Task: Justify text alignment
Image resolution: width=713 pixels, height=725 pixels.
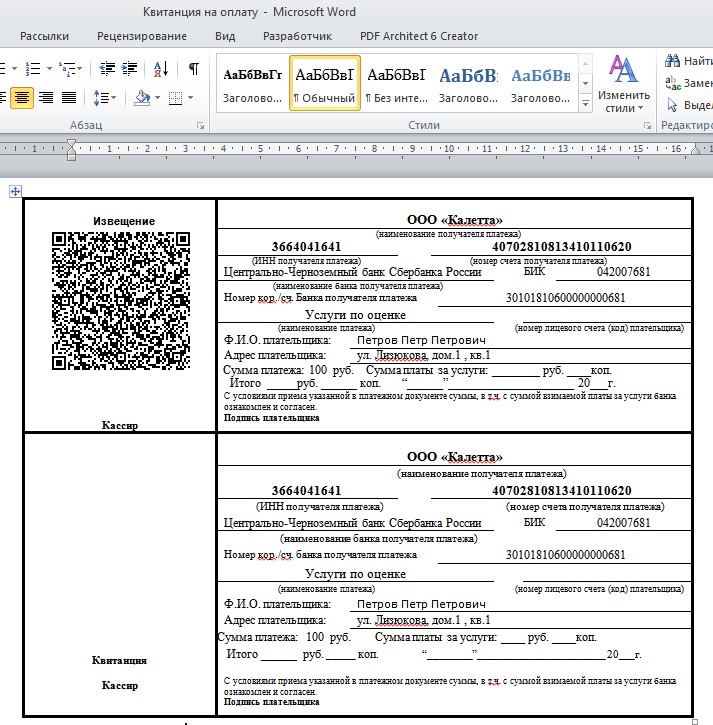Action: point(69,98)
